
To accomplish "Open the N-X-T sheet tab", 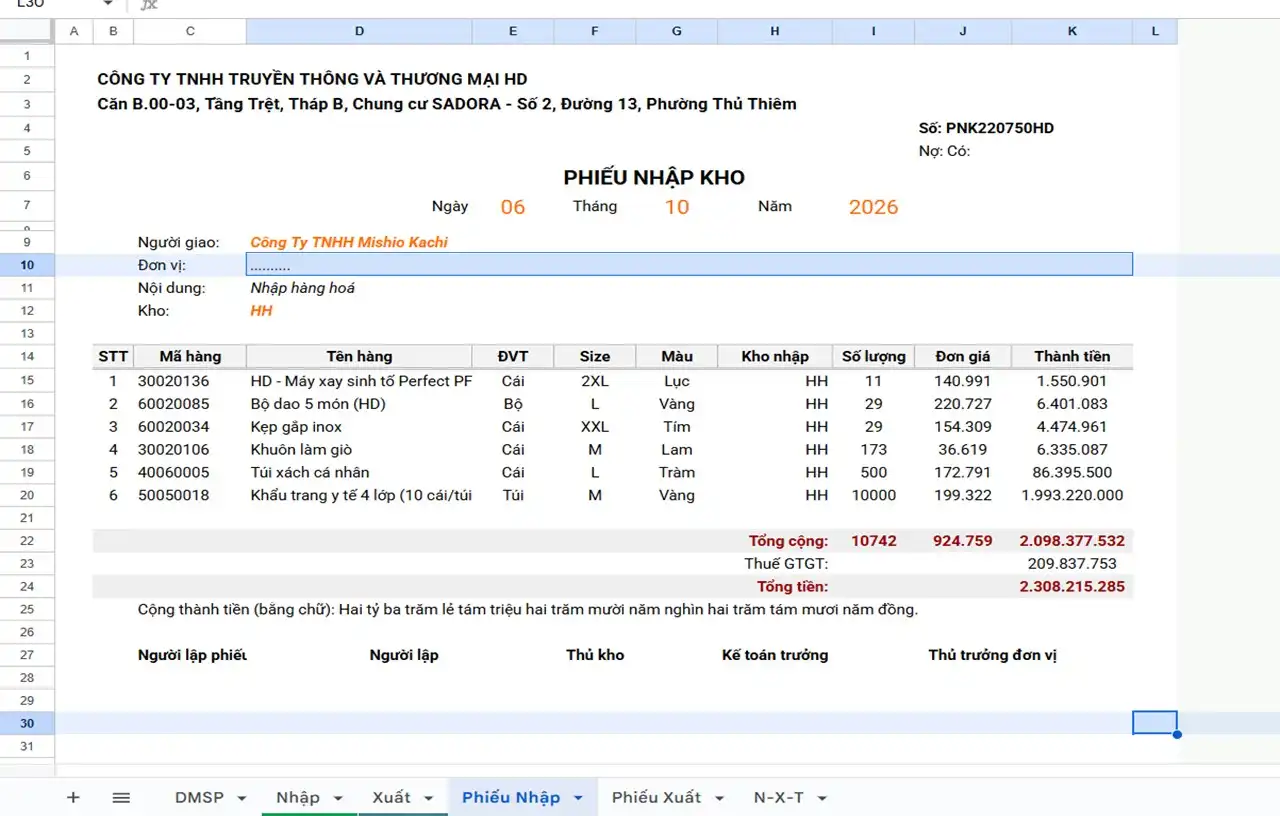I will (x=779, y=797).
